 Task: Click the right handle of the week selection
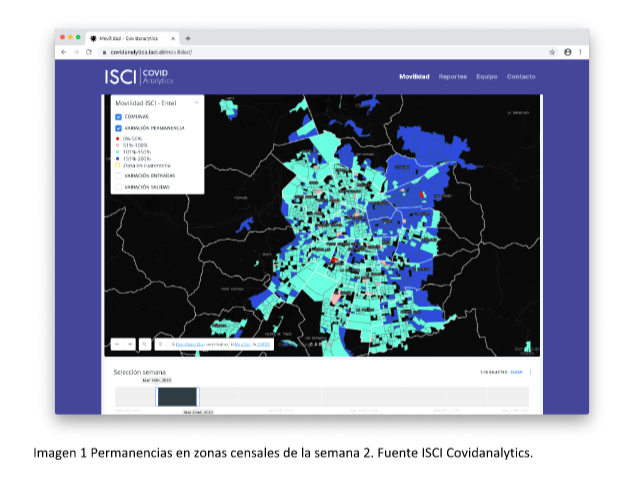(198, 397)
